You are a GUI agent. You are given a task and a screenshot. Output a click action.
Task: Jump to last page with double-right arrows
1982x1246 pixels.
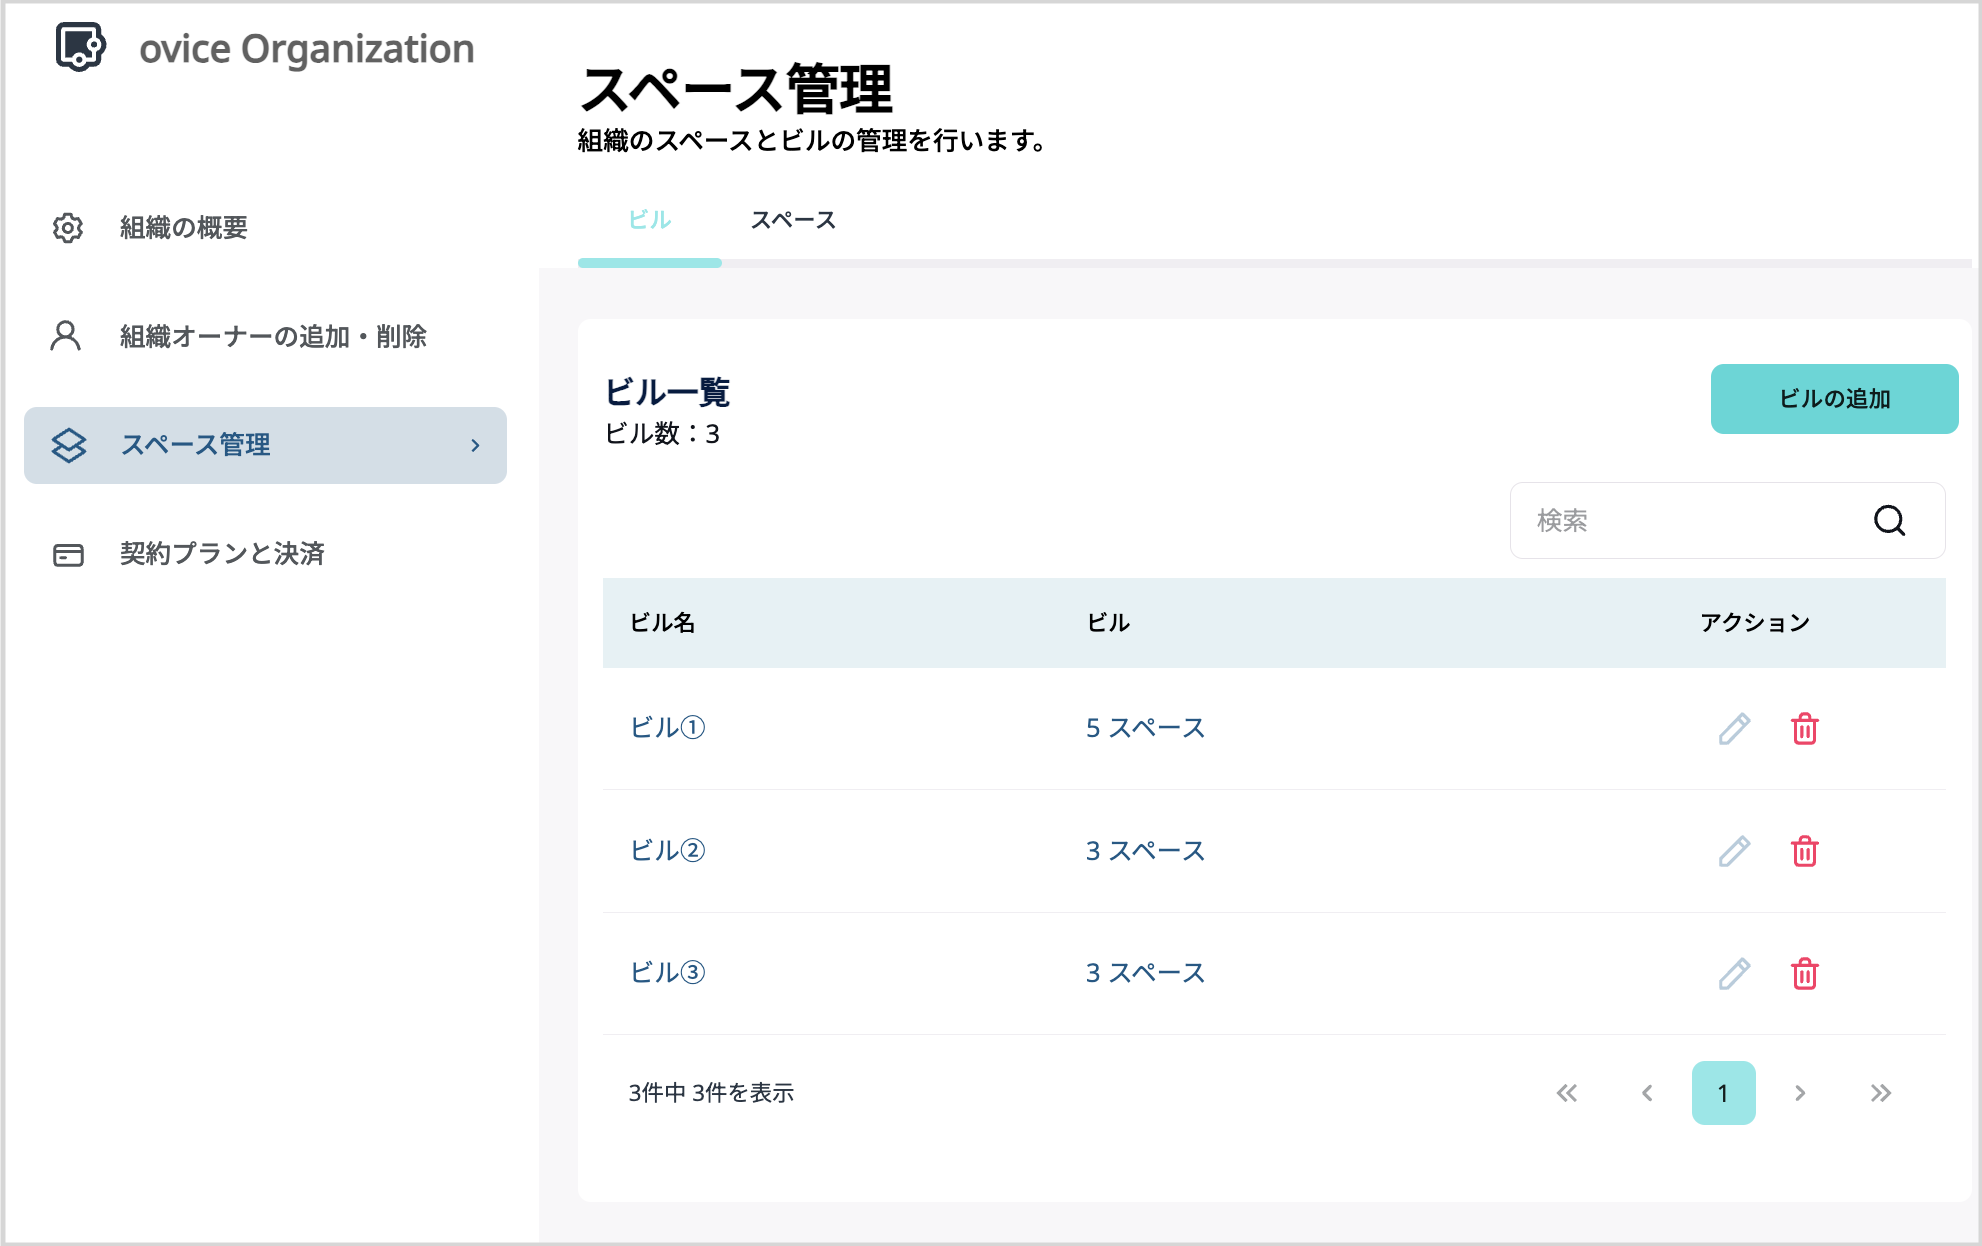click(x=1881, y=1093)
